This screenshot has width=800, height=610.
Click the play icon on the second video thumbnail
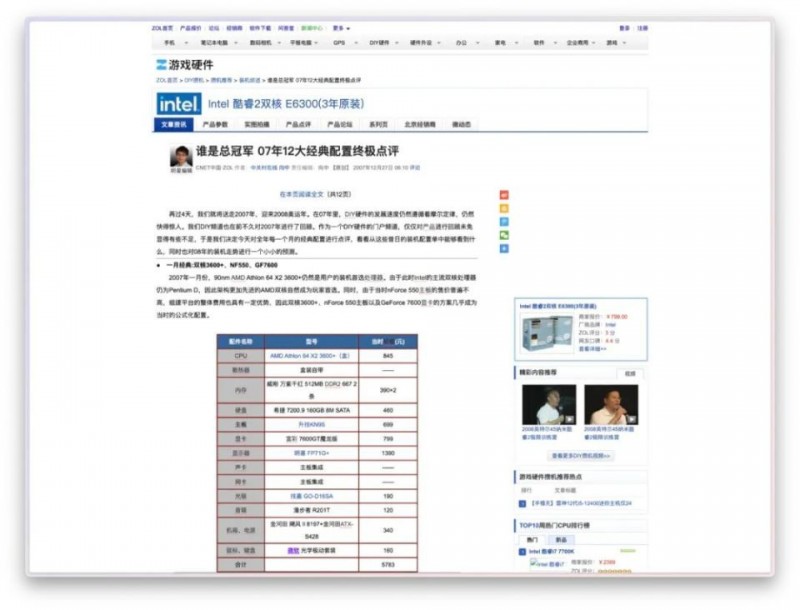pos(634,417)
